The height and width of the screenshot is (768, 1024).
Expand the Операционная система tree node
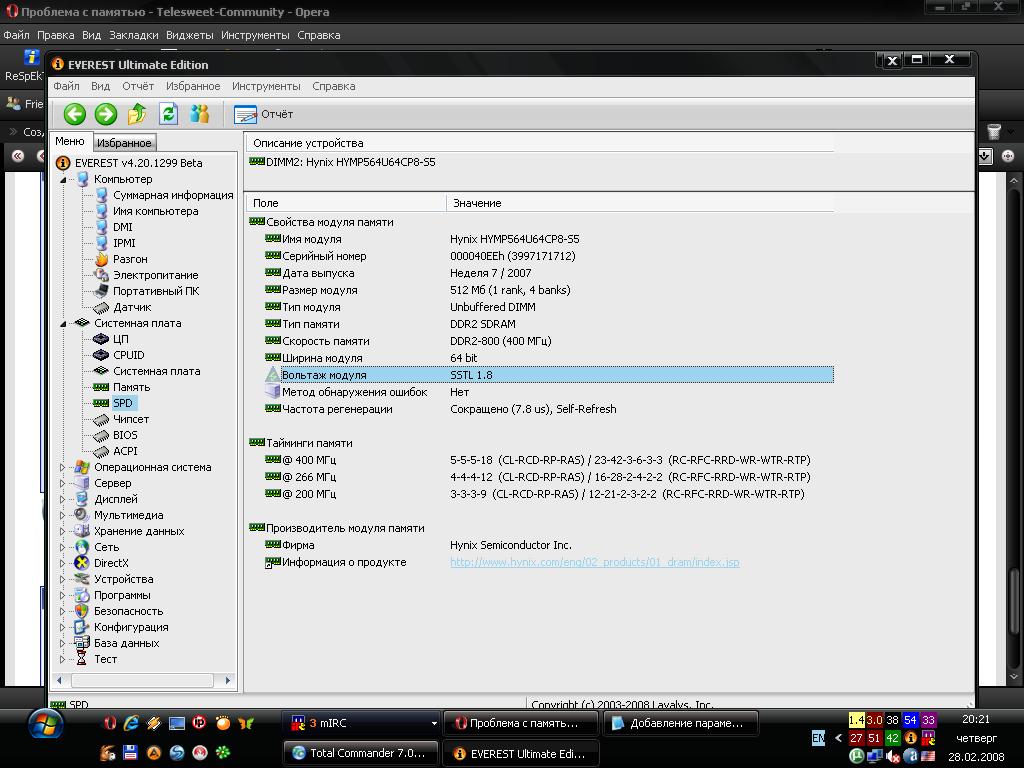63,467
